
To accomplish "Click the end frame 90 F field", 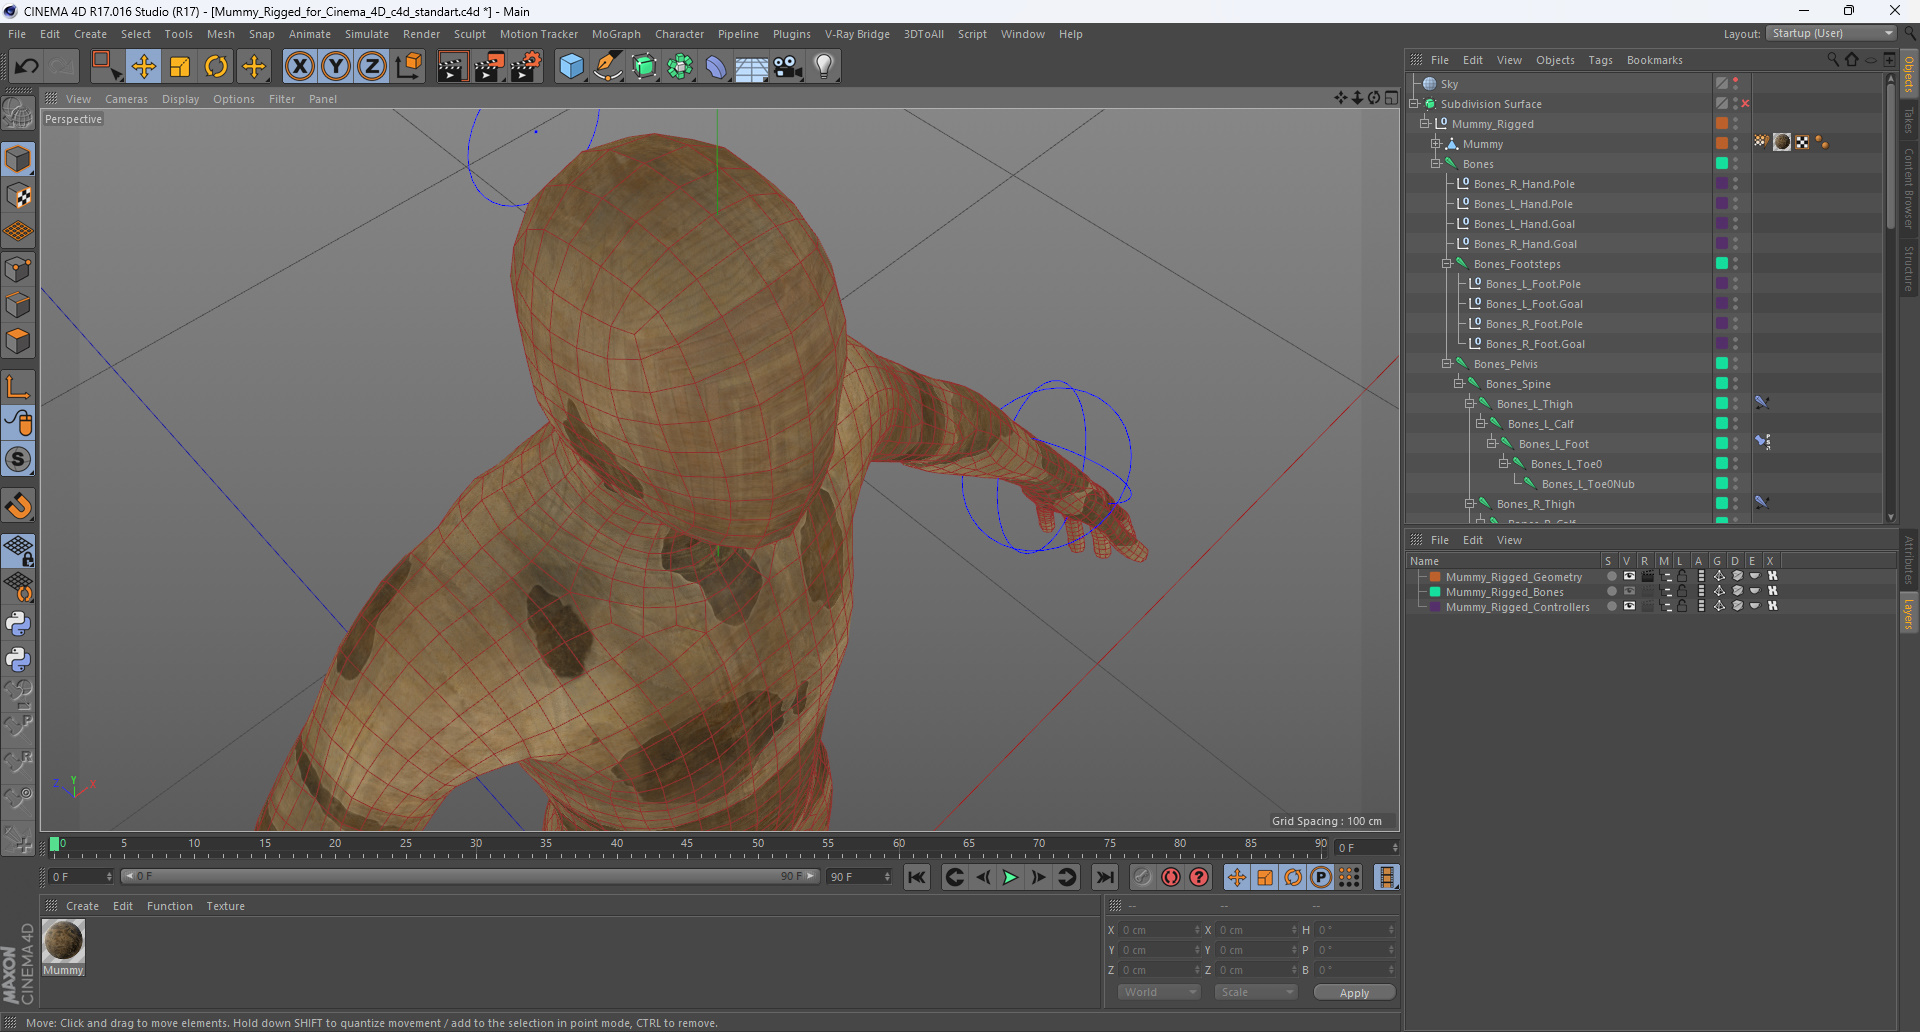I will coord(859,877).
